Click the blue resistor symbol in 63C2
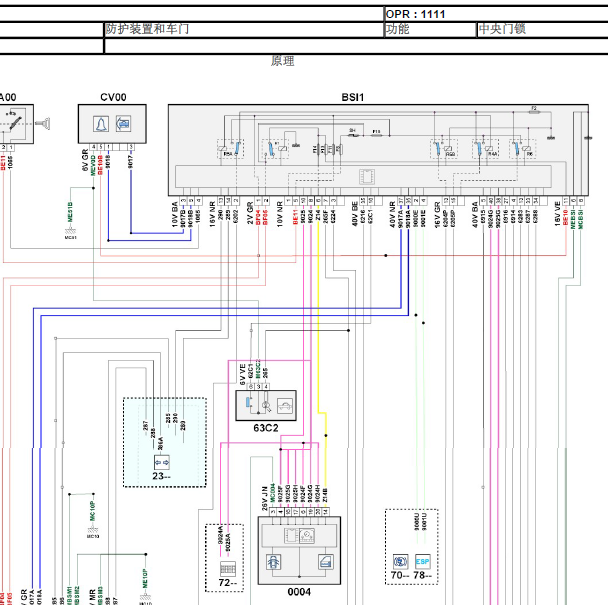 click(248, 402)
